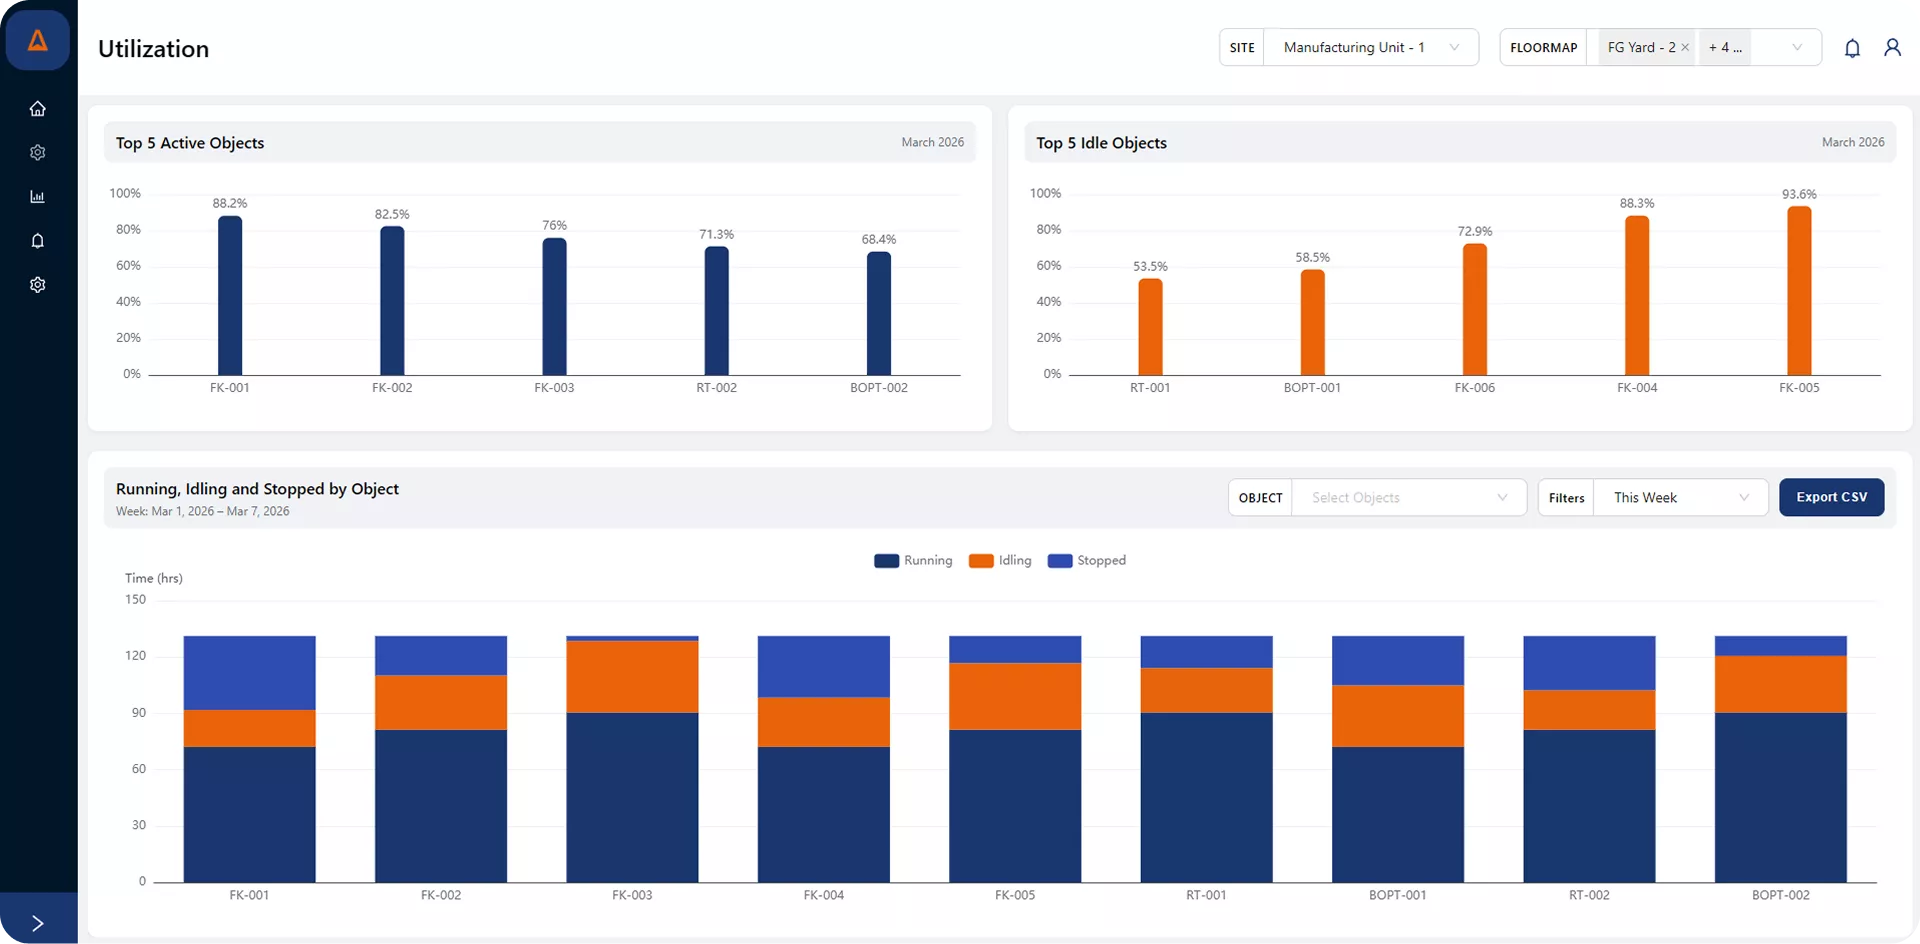Toggle the Running series in the legend
The width and height of the screenshot is (1920, 944).
click(x=913, y=561)
